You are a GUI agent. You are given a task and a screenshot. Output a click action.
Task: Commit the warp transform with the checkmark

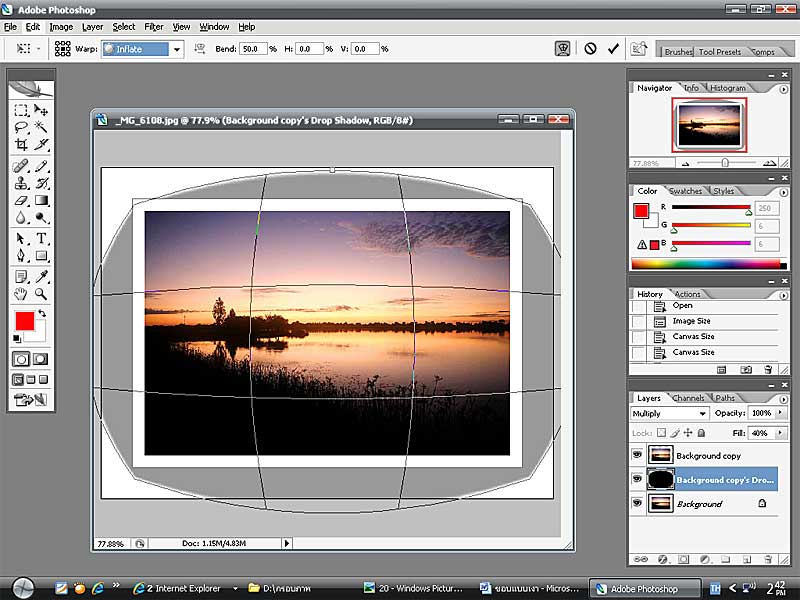pyautogui.click(x=613, y=48)
